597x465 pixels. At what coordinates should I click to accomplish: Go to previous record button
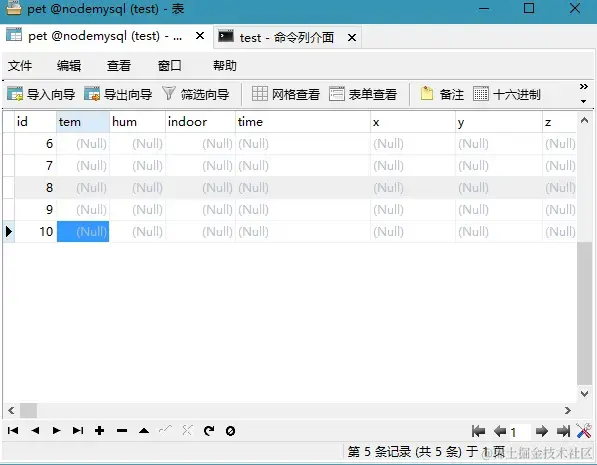pyautogui.click(x=35, y=431)
